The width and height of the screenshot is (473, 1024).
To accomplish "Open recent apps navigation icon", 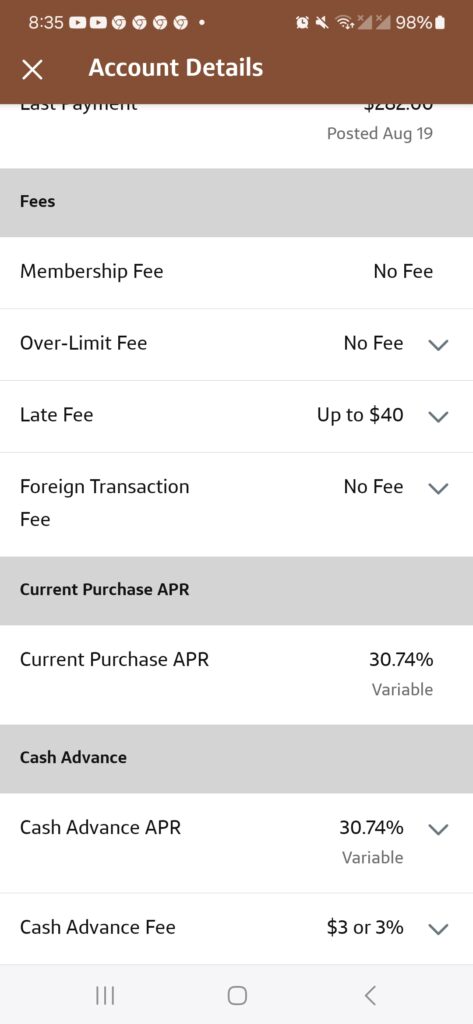I will pos(105,995).
